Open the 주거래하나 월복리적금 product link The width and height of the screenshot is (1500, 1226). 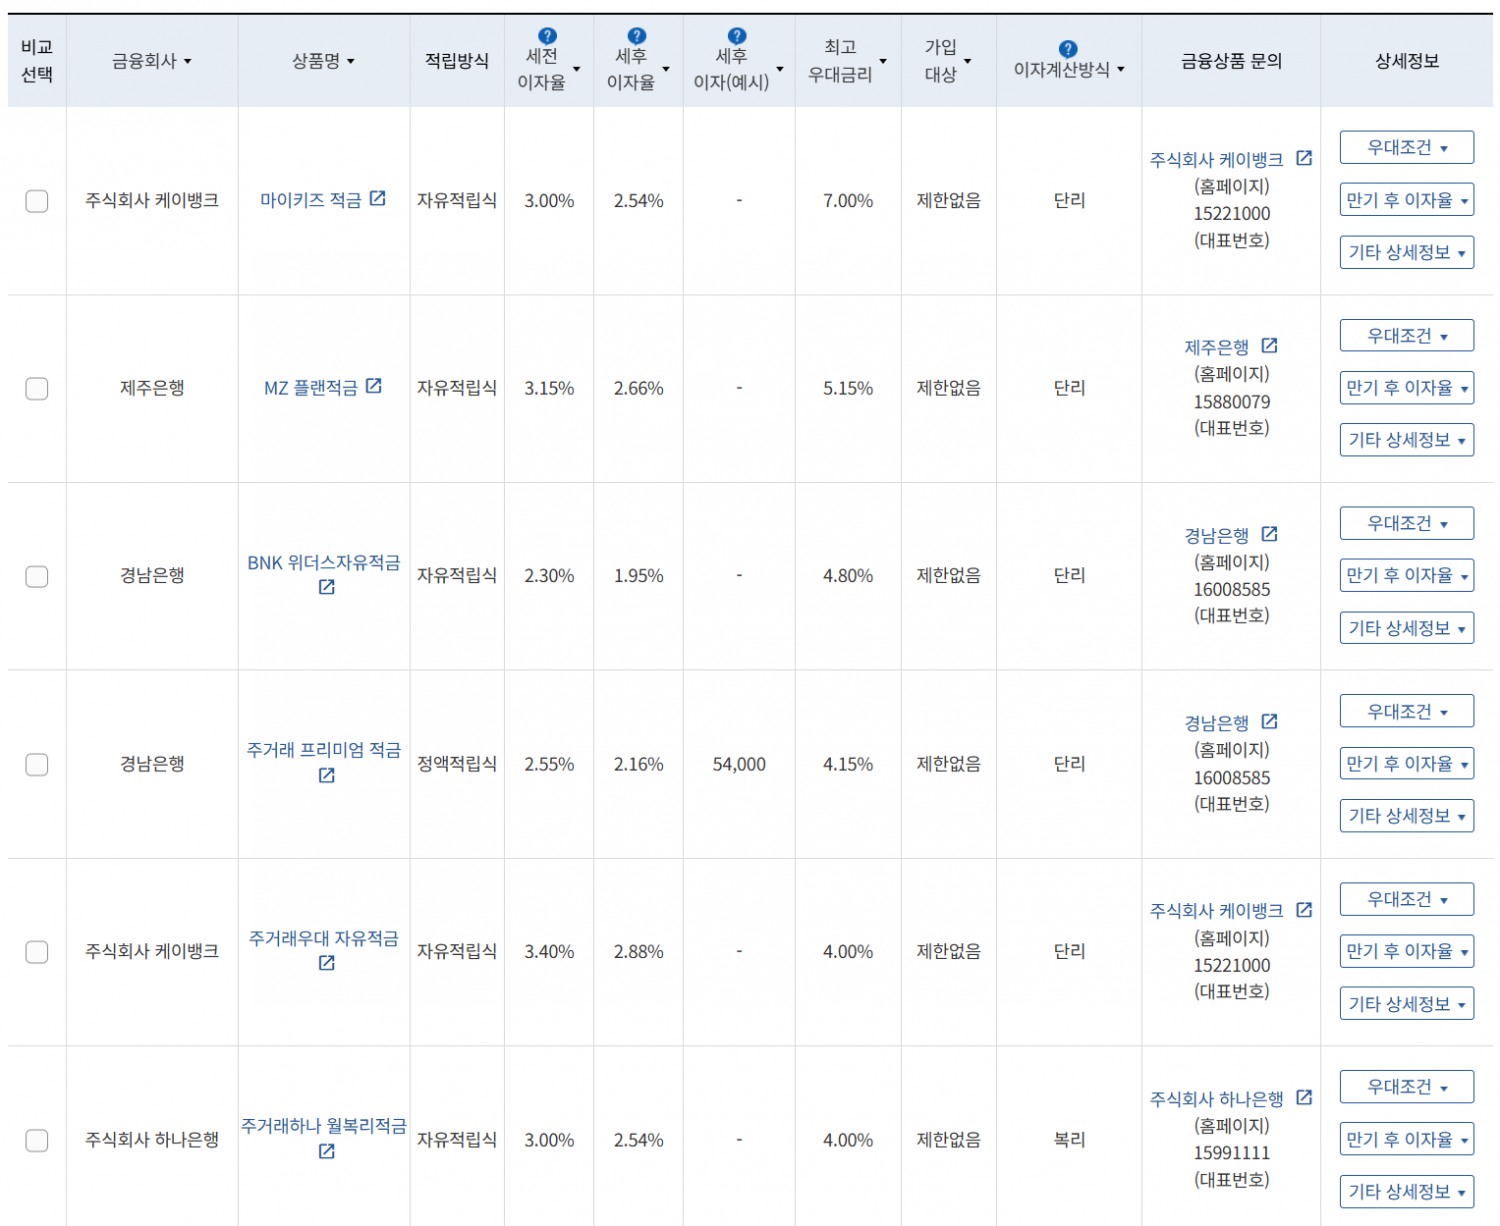[324, 1126]
